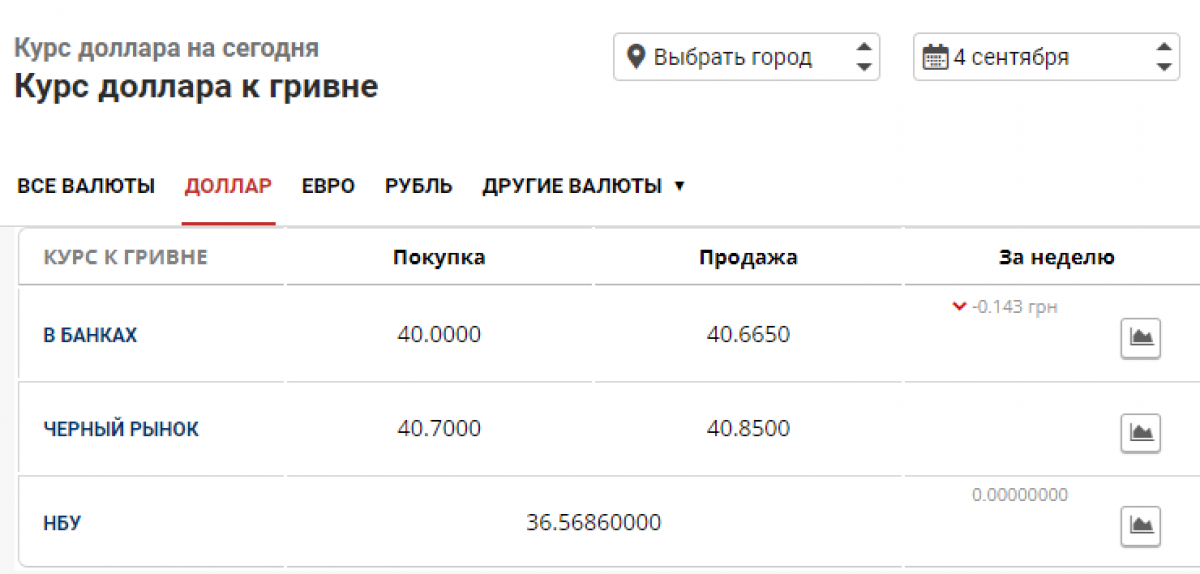Click the В БАНКАХ row link
The height and width of the screenshot is (574, 1200).
[x=90, y=335]
